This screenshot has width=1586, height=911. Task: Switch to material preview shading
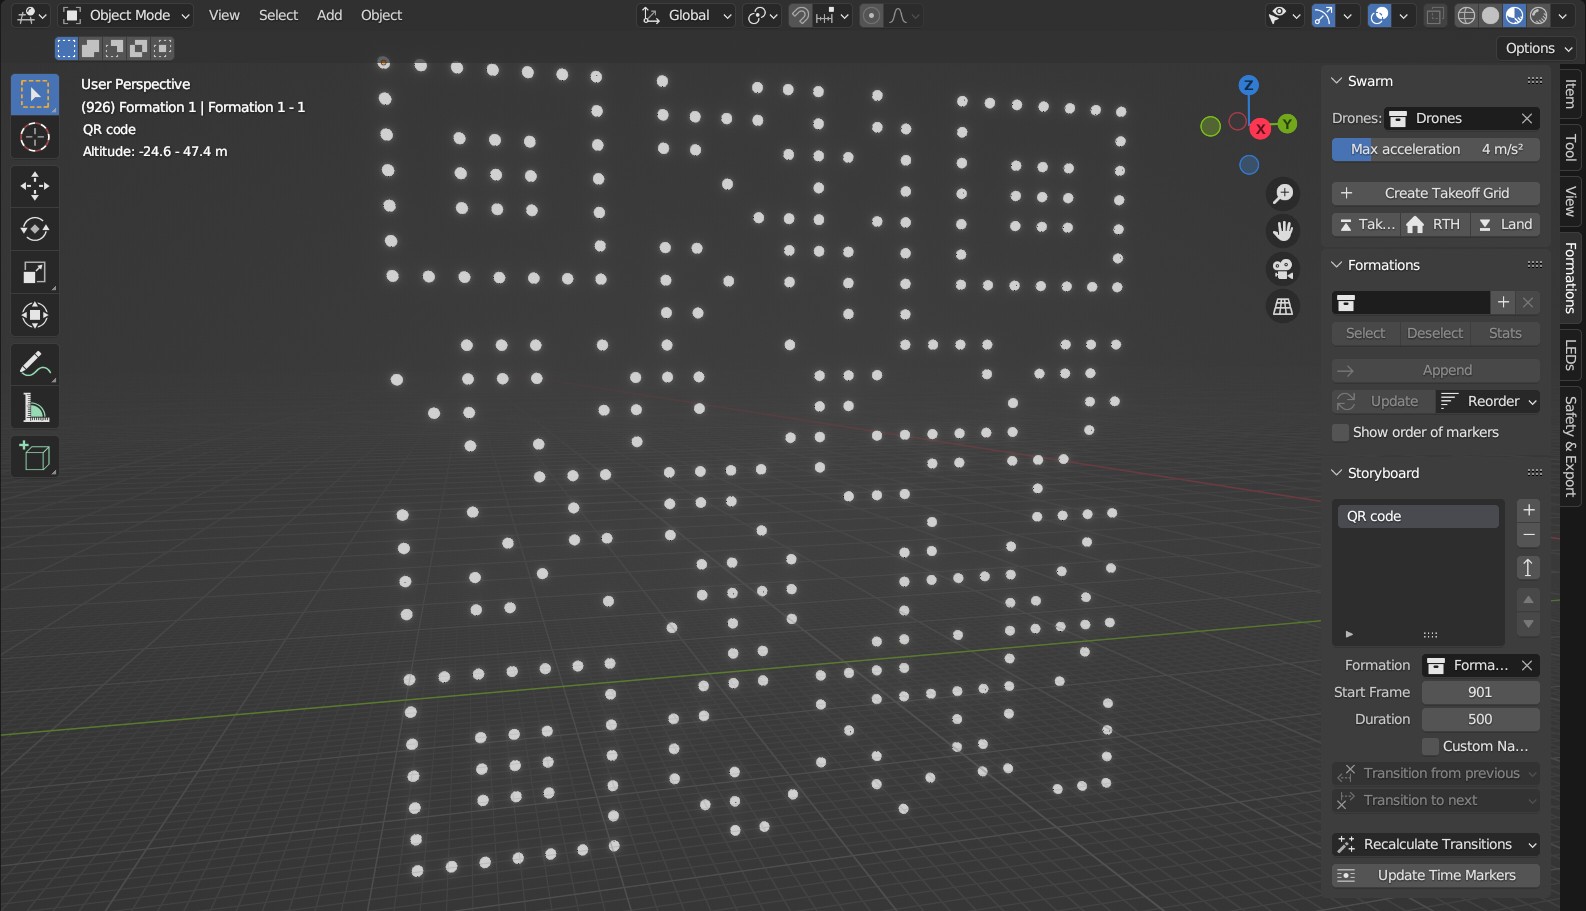pyautogui.click(x=1514, y=15)
